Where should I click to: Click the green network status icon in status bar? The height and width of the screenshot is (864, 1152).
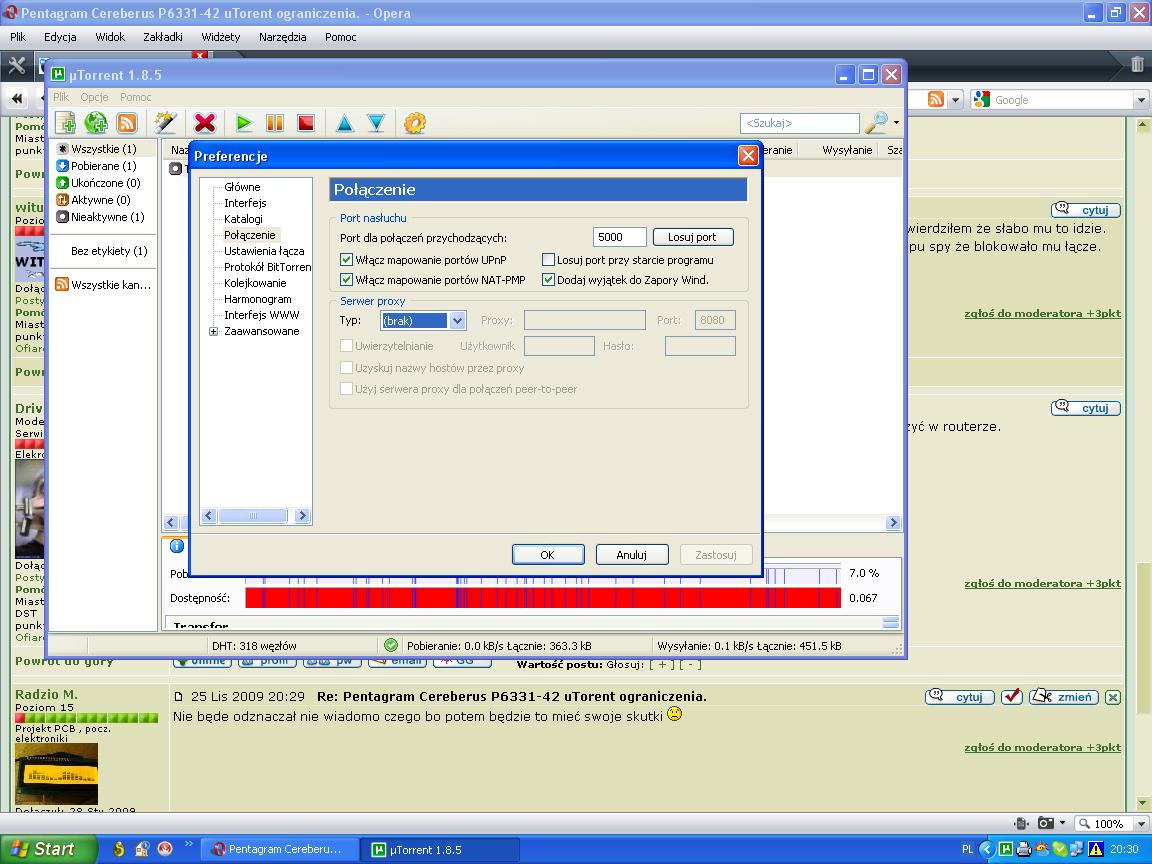[391, 645]
